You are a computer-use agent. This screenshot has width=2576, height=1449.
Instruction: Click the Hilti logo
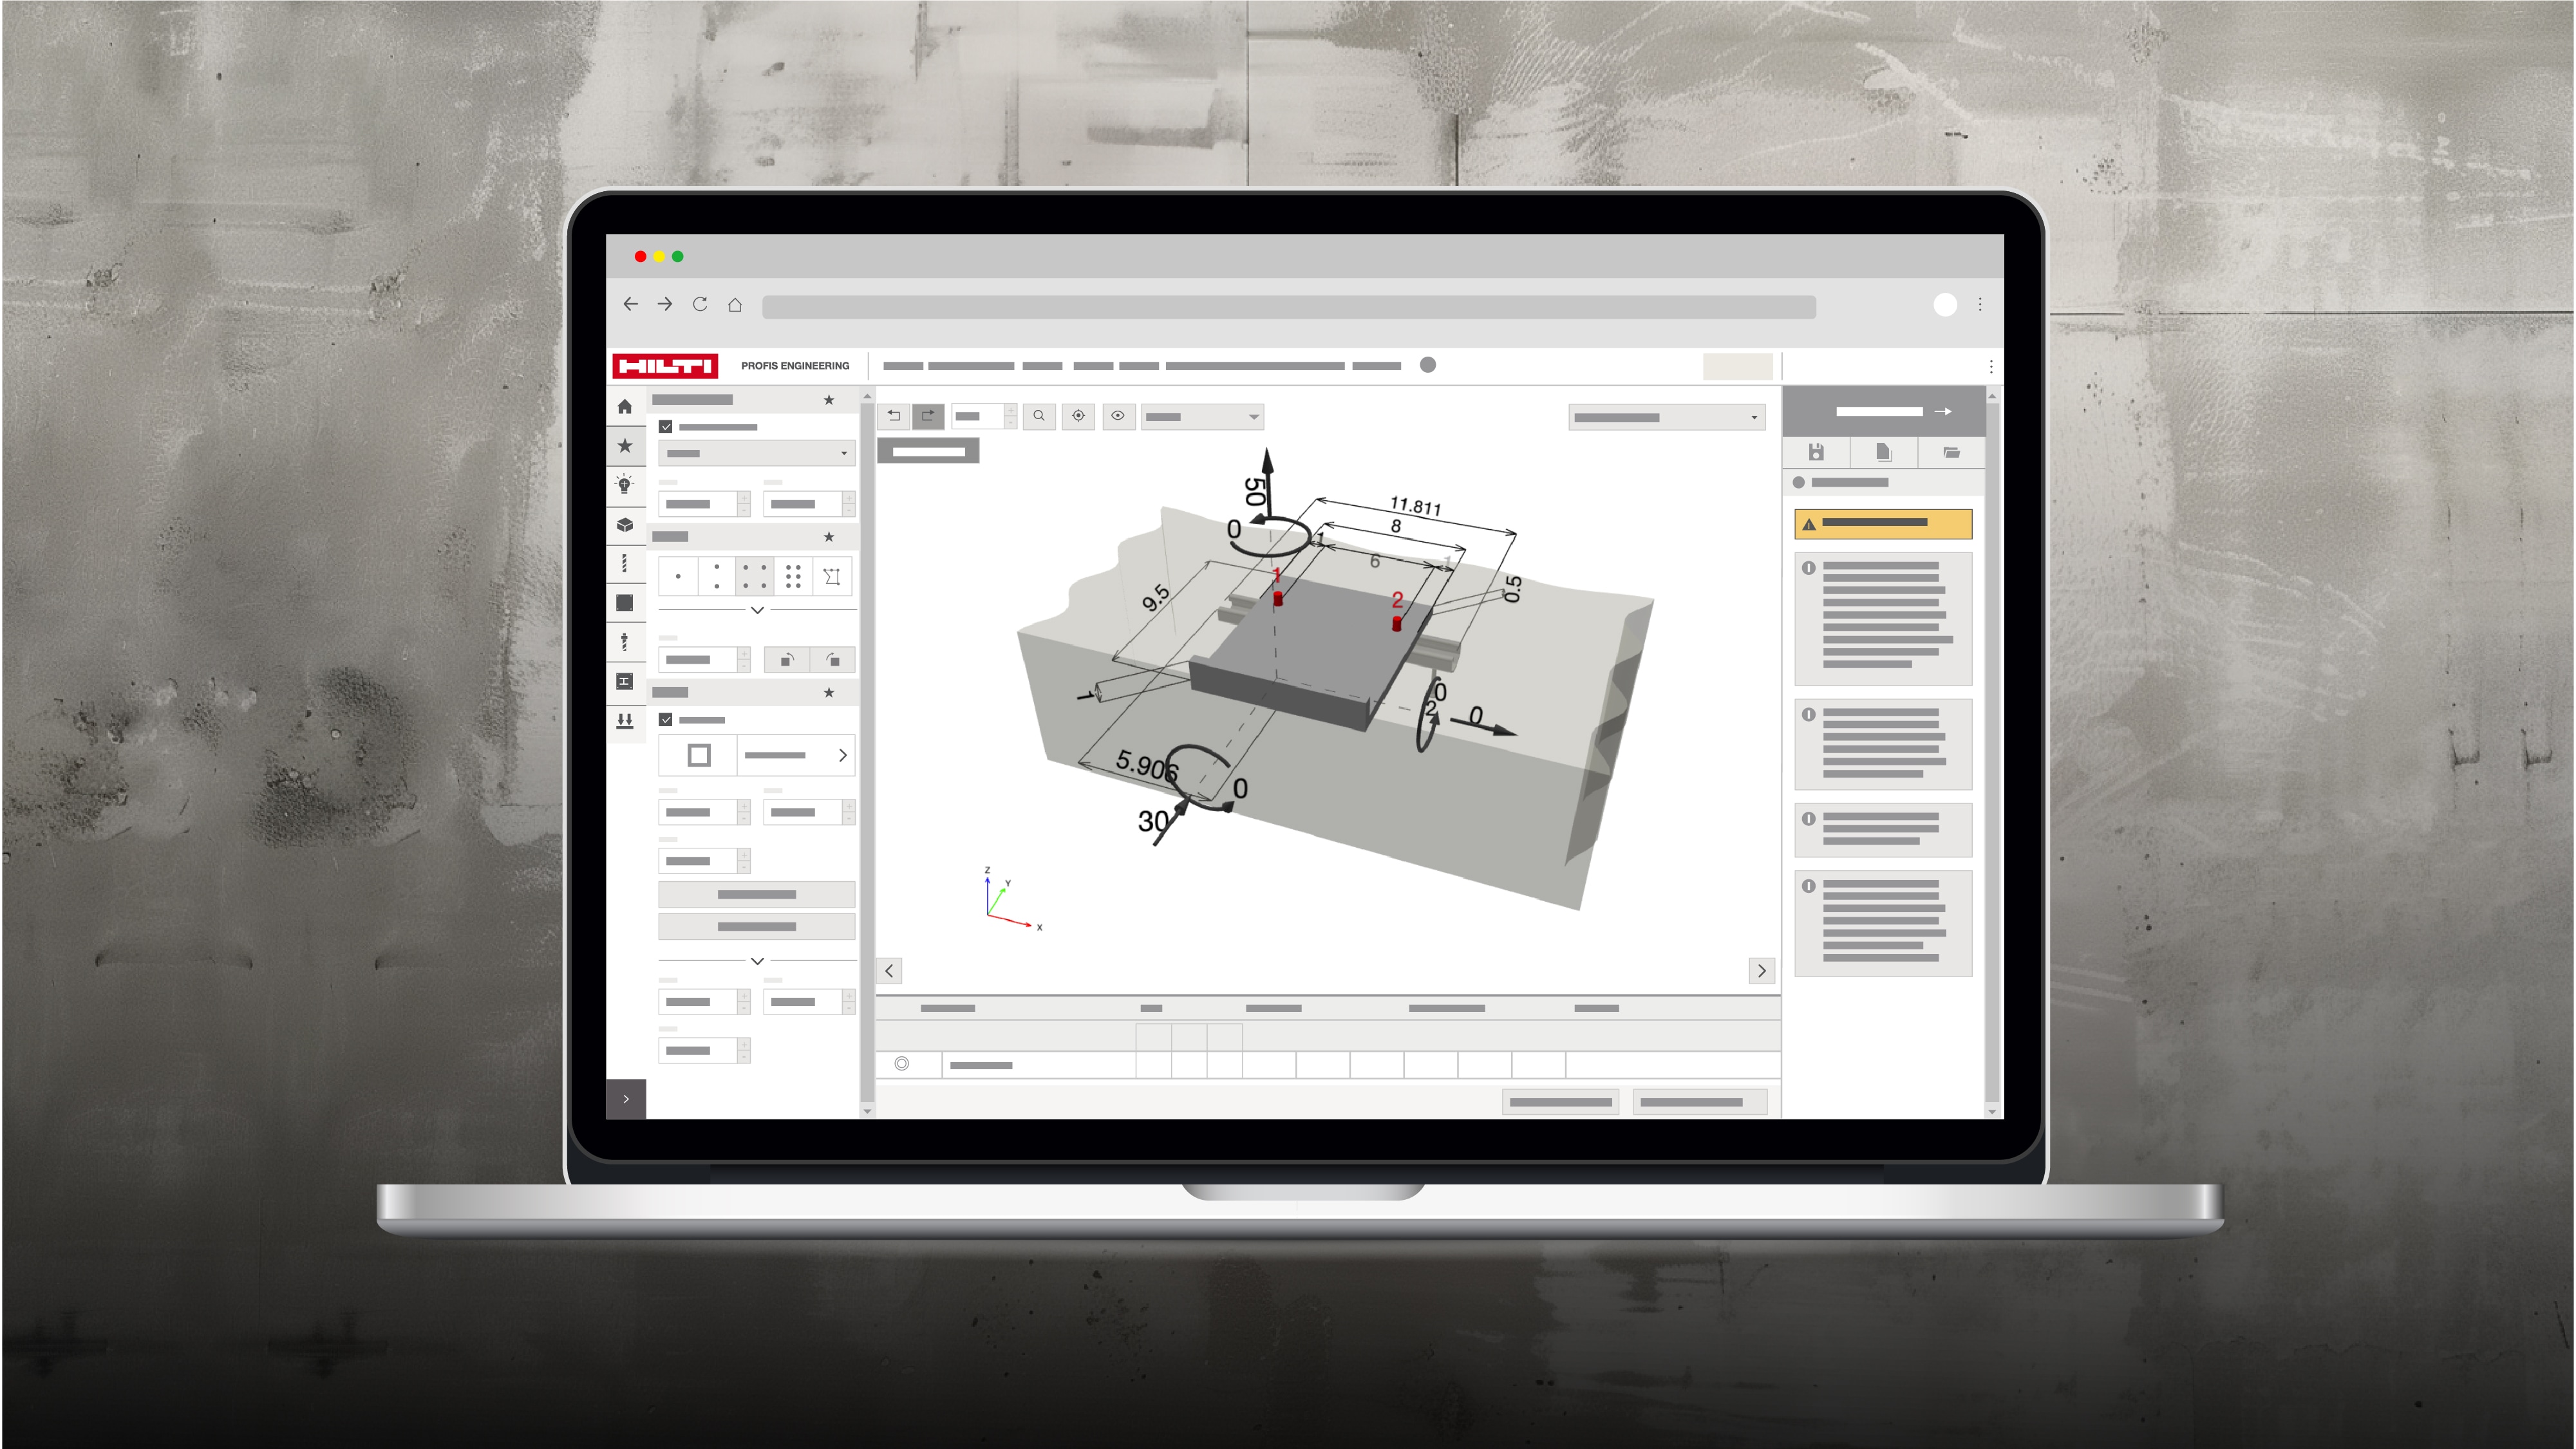pos(665,366)
